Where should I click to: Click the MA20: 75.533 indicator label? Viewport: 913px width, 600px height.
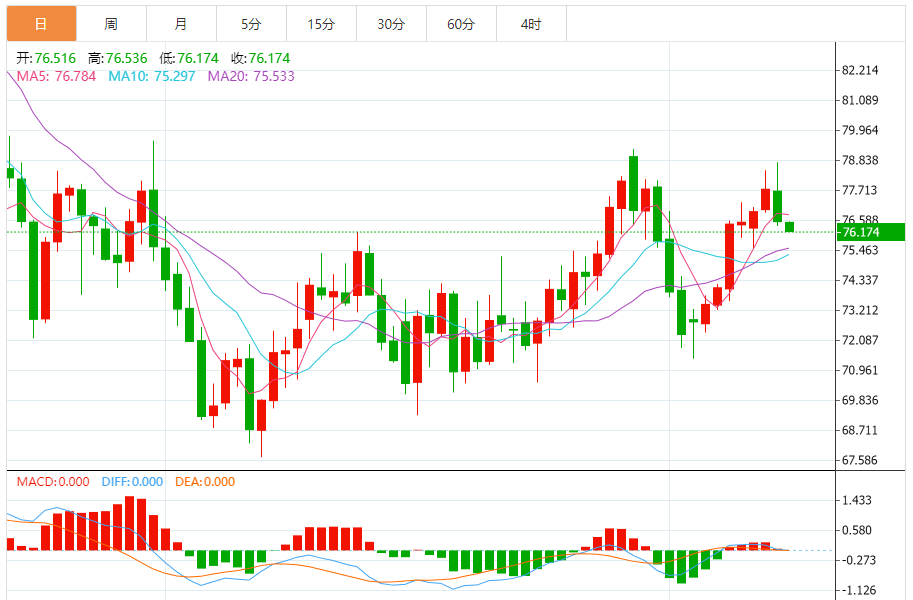pyautogui.click(x=251, y=76)
